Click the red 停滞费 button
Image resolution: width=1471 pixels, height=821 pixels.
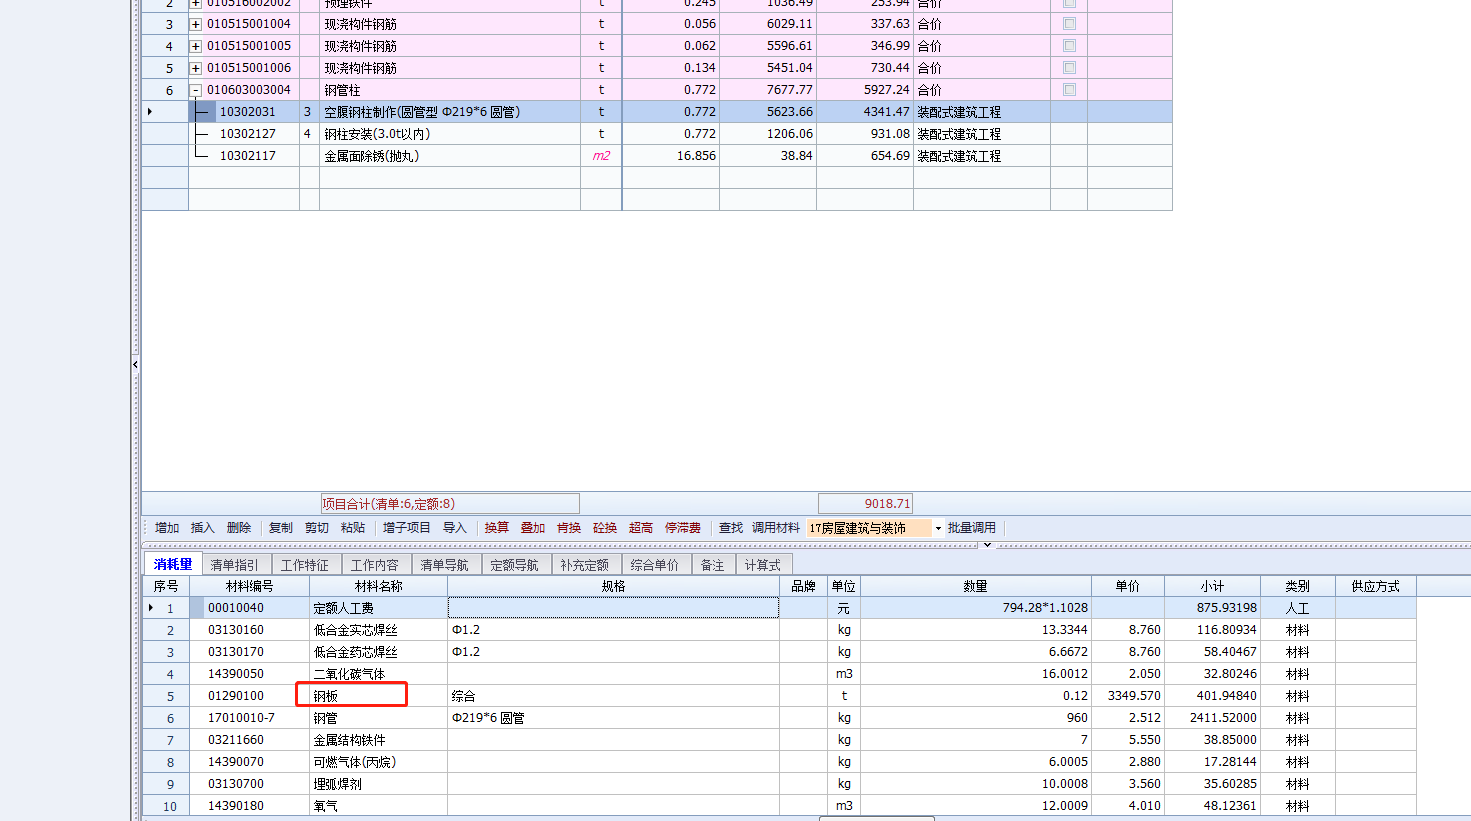pos(683,528)
